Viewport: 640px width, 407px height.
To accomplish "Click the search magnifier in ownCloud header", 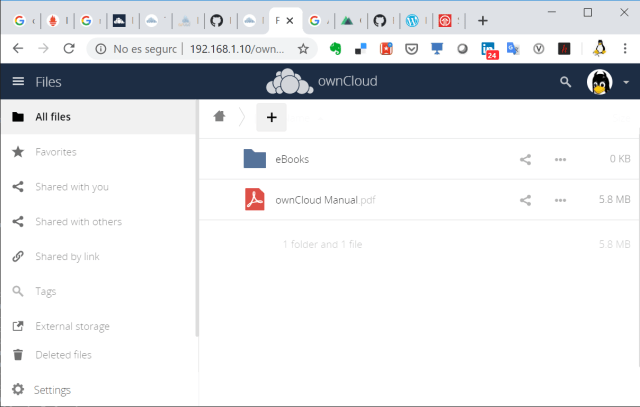I will pyautogui.click(x=565, y=82).
